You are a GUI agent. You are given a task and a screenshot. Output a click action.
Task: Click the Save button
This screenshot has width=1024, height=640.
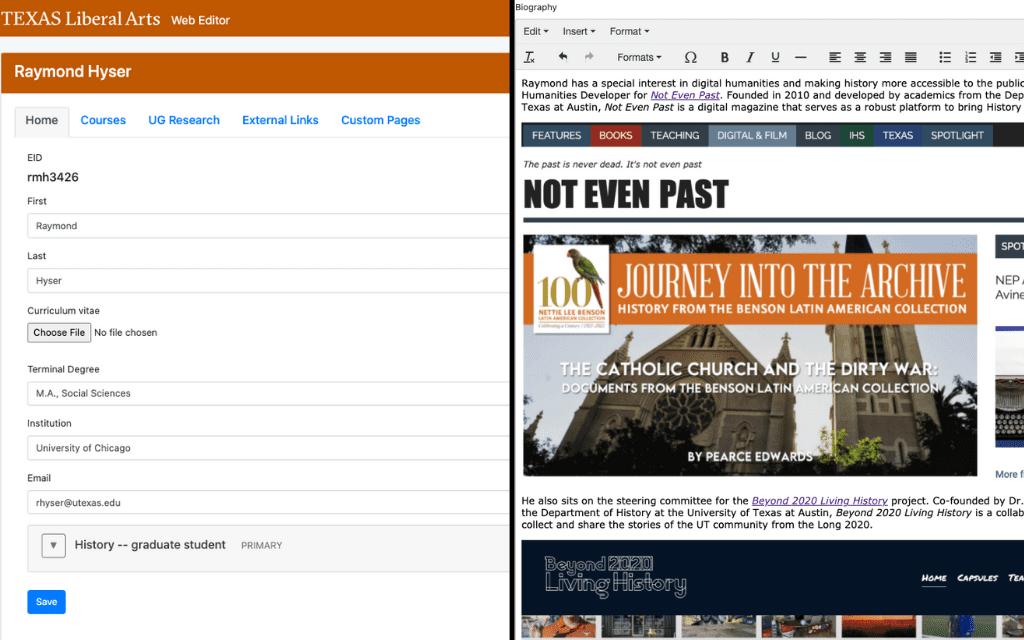pyautogui.click(x=46, y=601)
